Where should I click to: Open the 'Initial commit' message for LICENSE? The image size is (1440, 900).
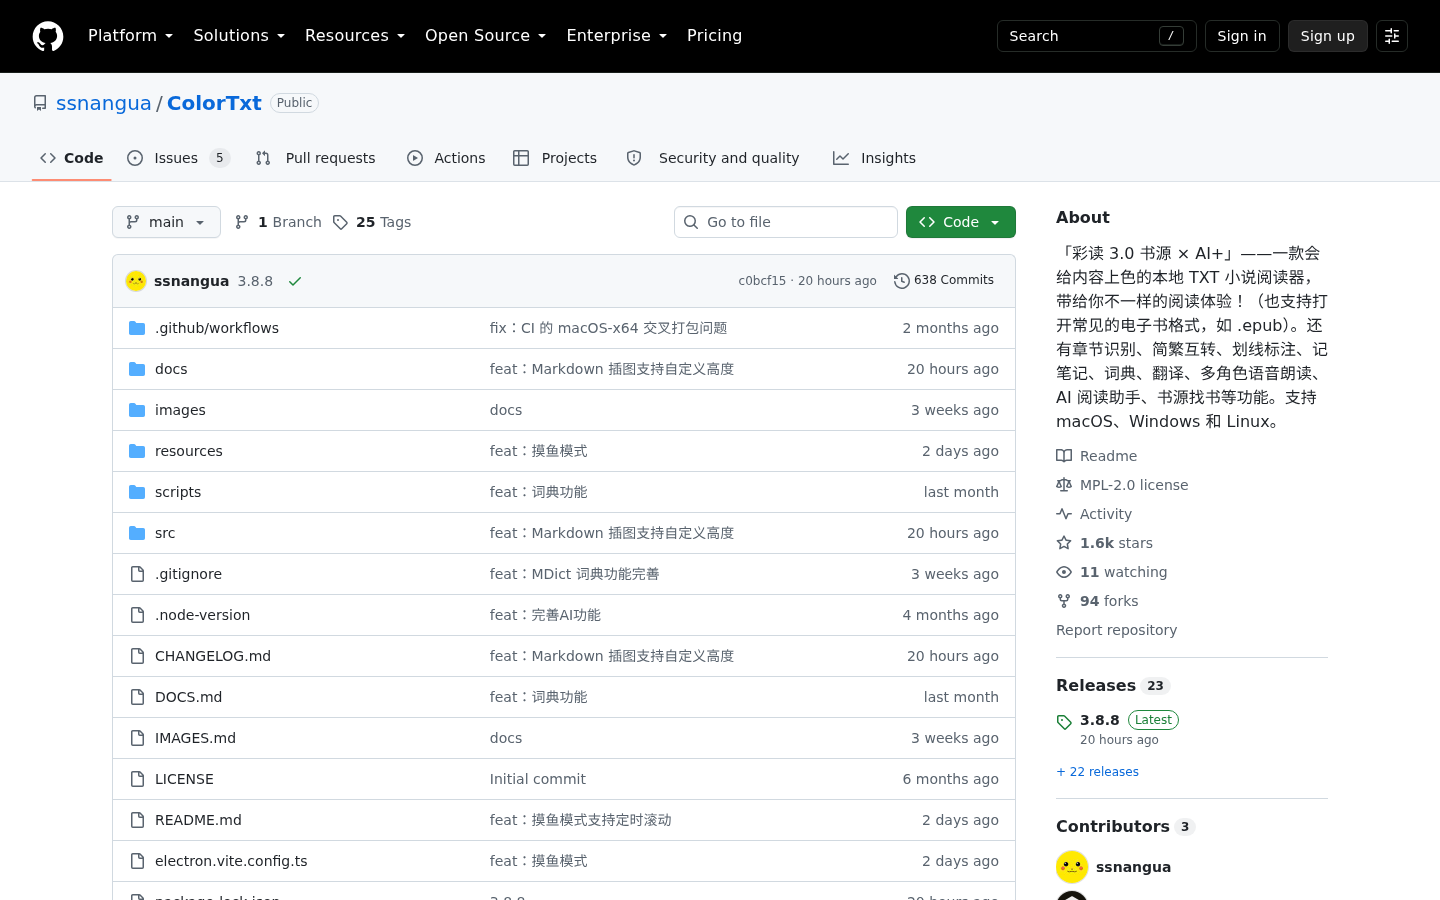click(538, 779)
